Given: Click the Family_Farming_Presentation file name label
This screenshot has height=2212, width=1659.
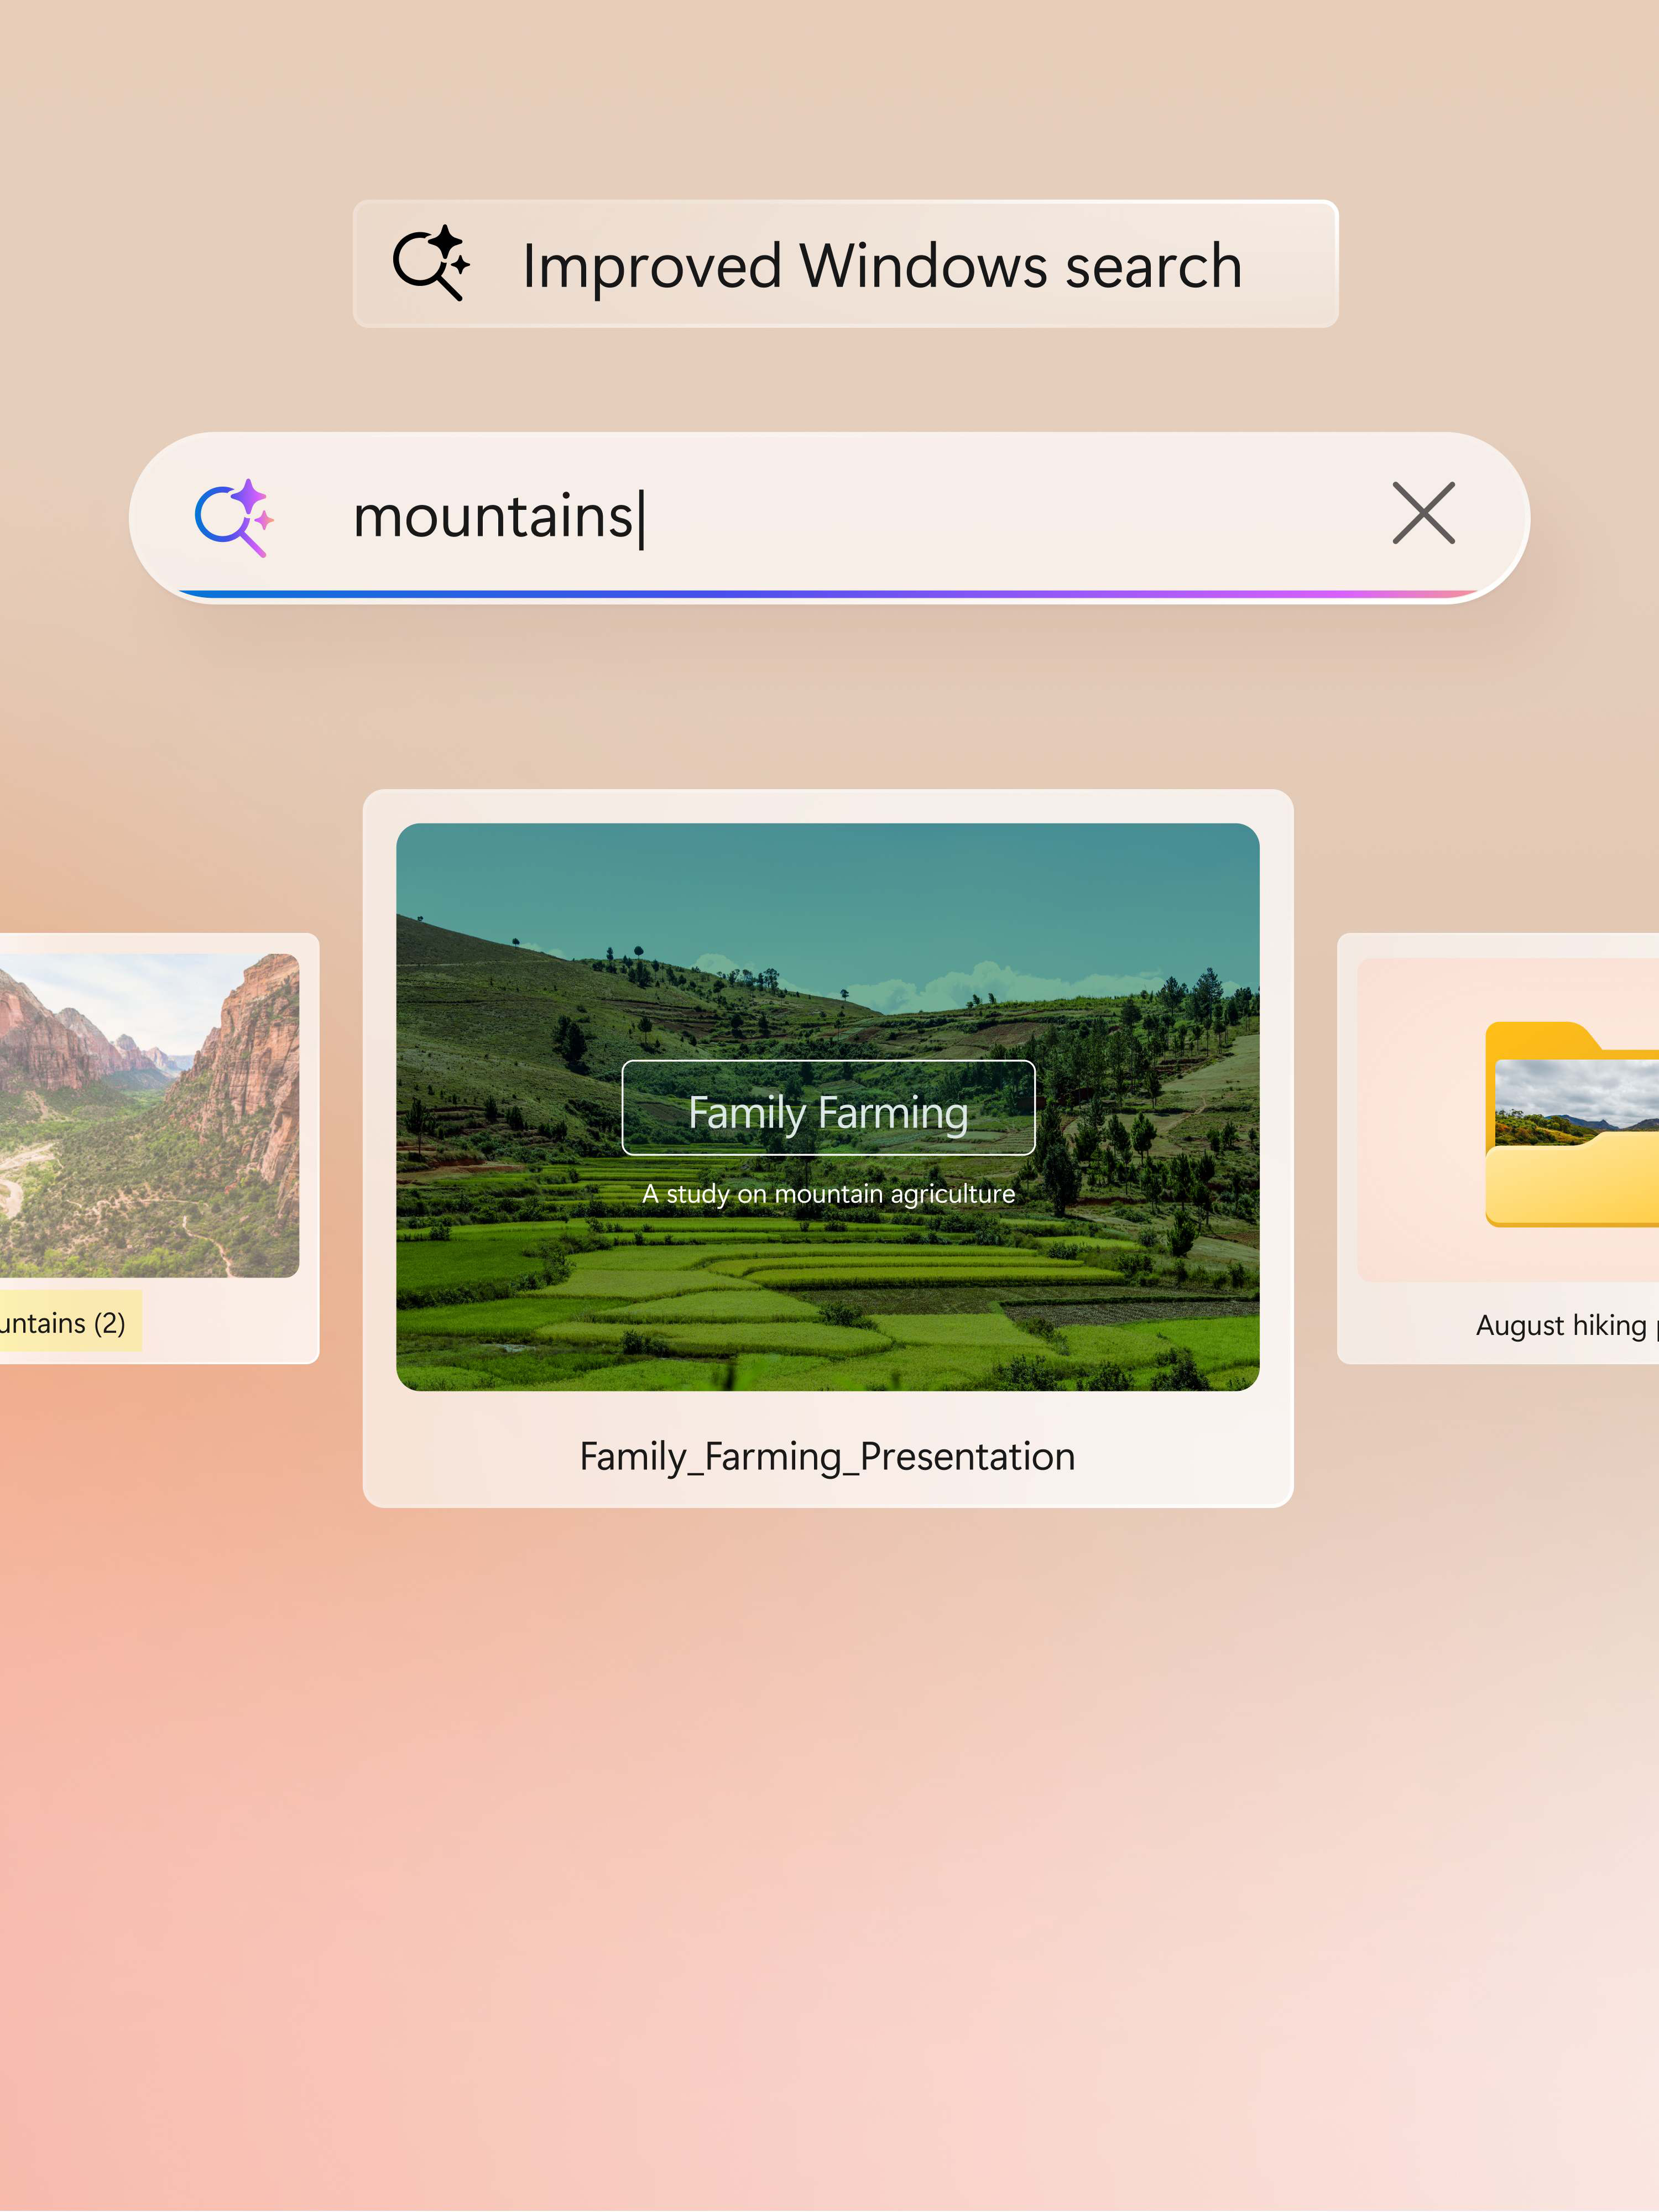Looking at the screenshot, I should point(827,1457).
